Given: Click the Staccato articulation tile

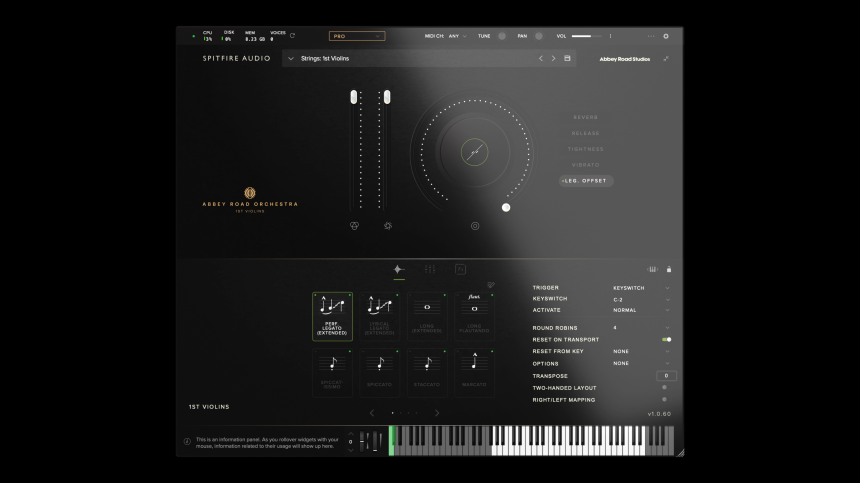Looking at the screenshot, I should 427,372.
